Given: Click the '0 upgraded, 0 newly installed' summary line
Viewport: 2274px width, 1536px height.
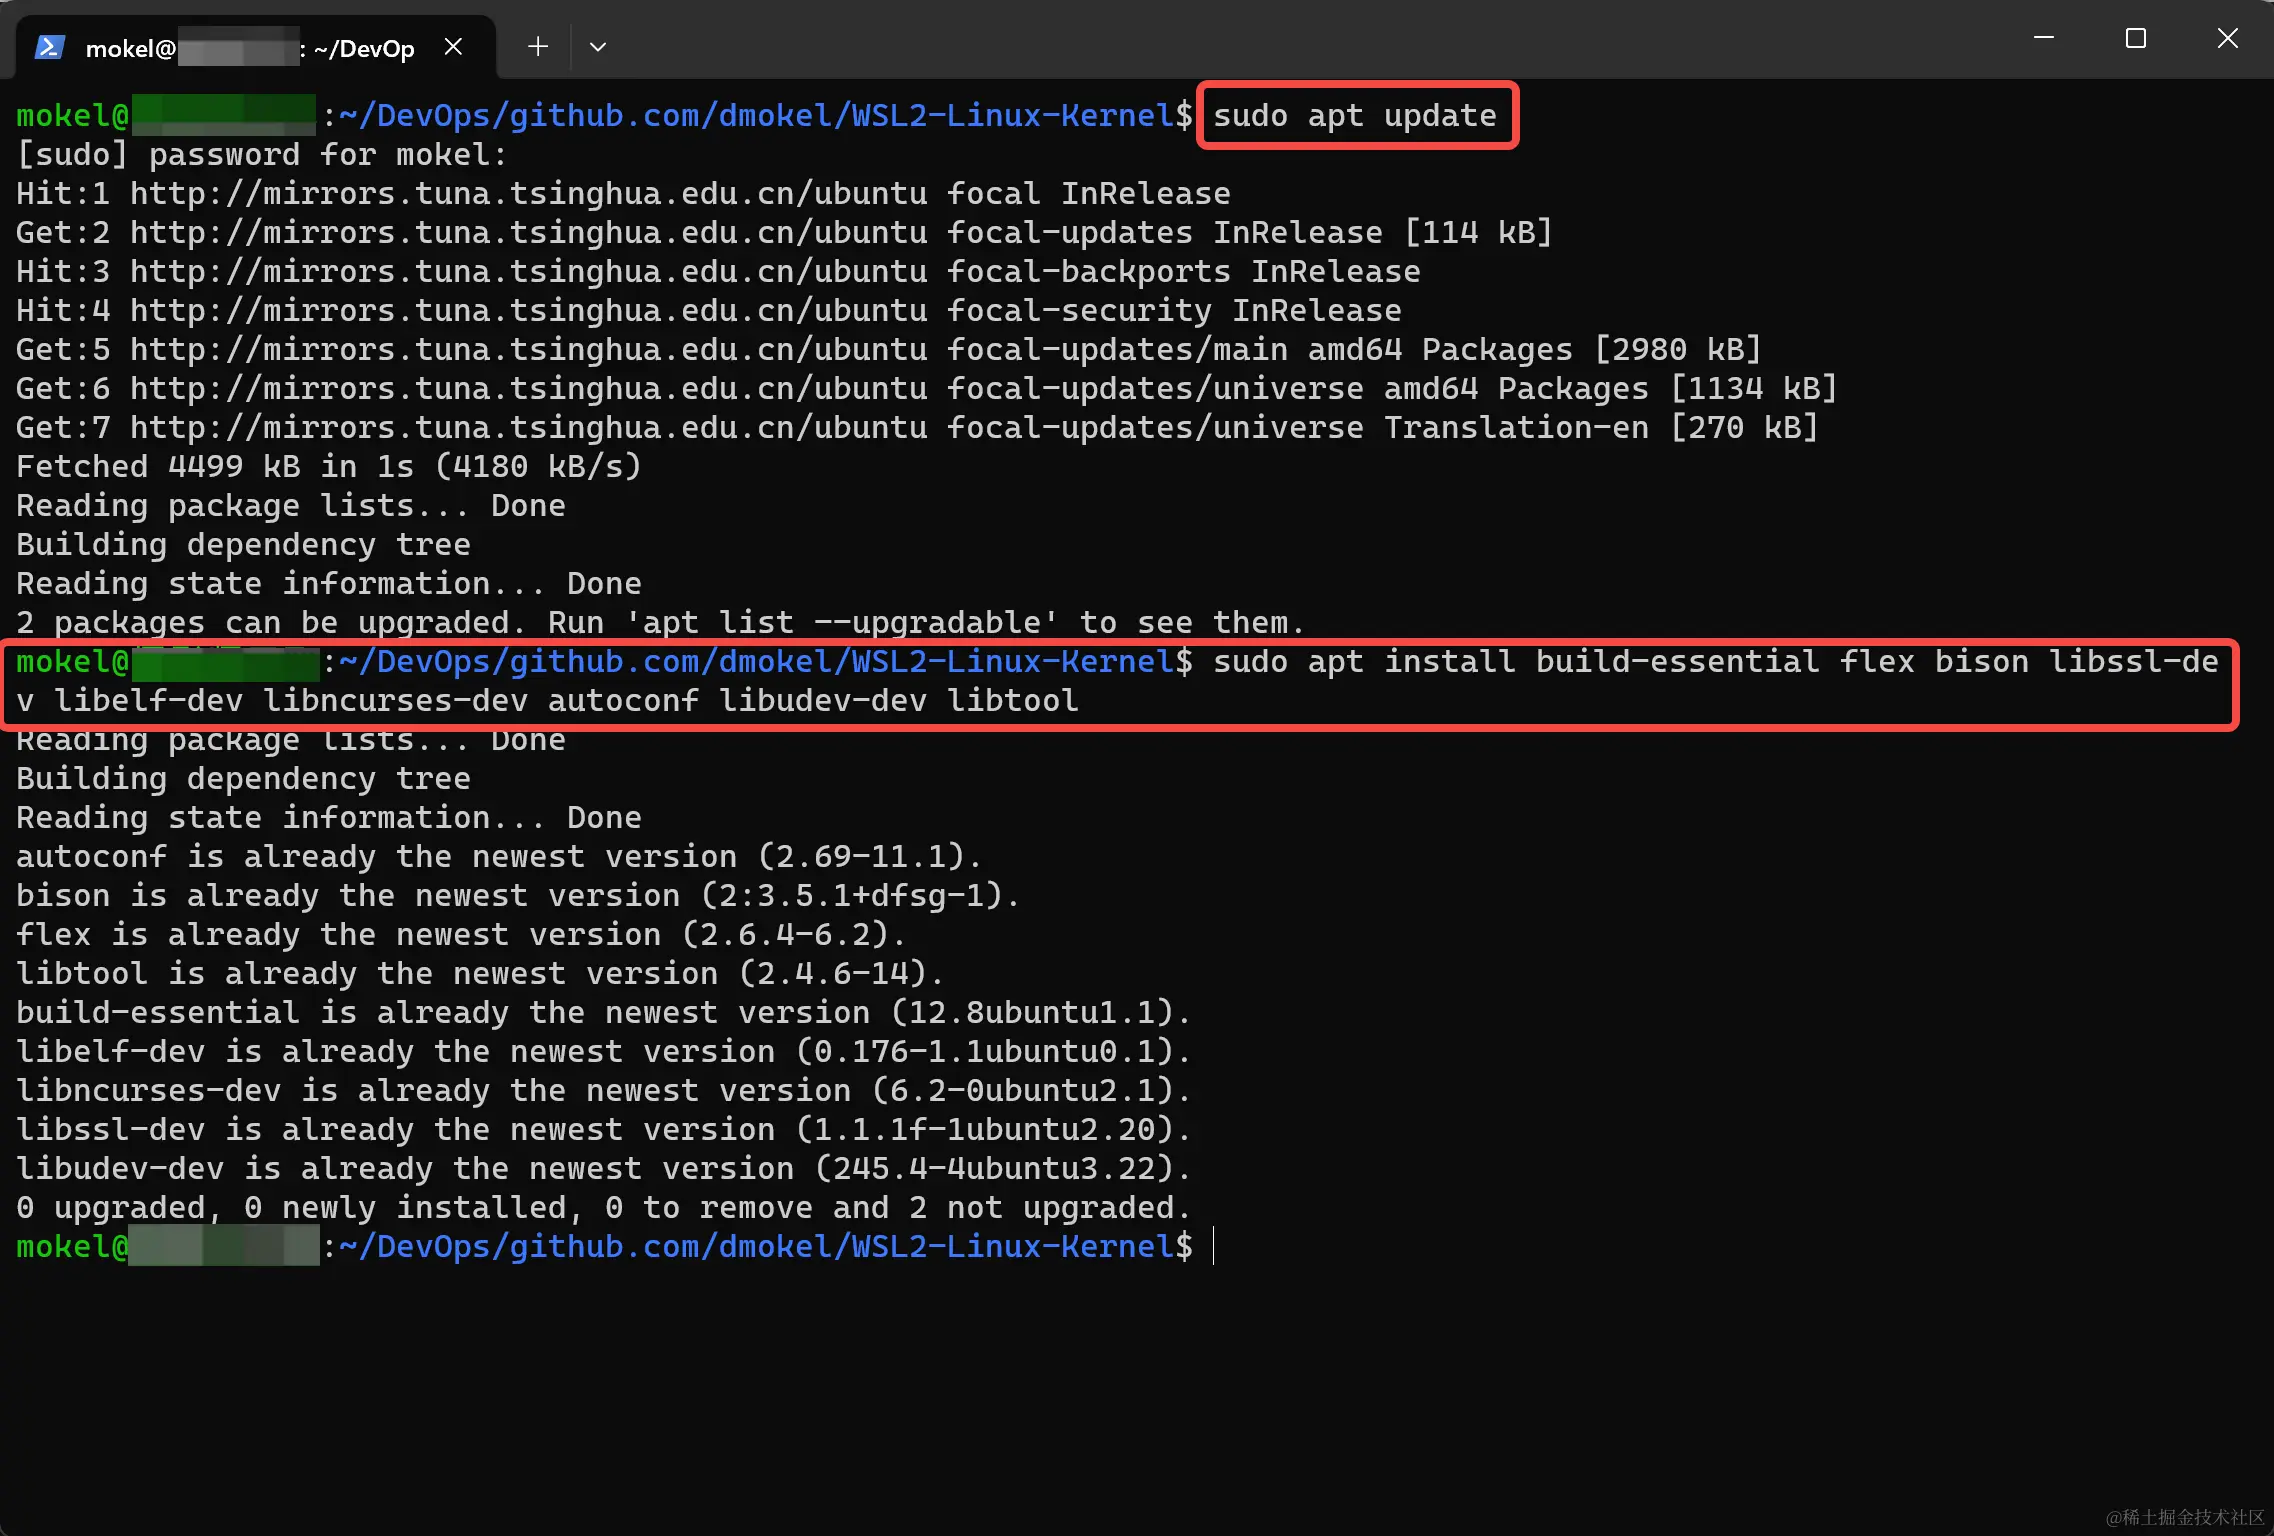Looking at the screenshot, I should pos(602,1208).
